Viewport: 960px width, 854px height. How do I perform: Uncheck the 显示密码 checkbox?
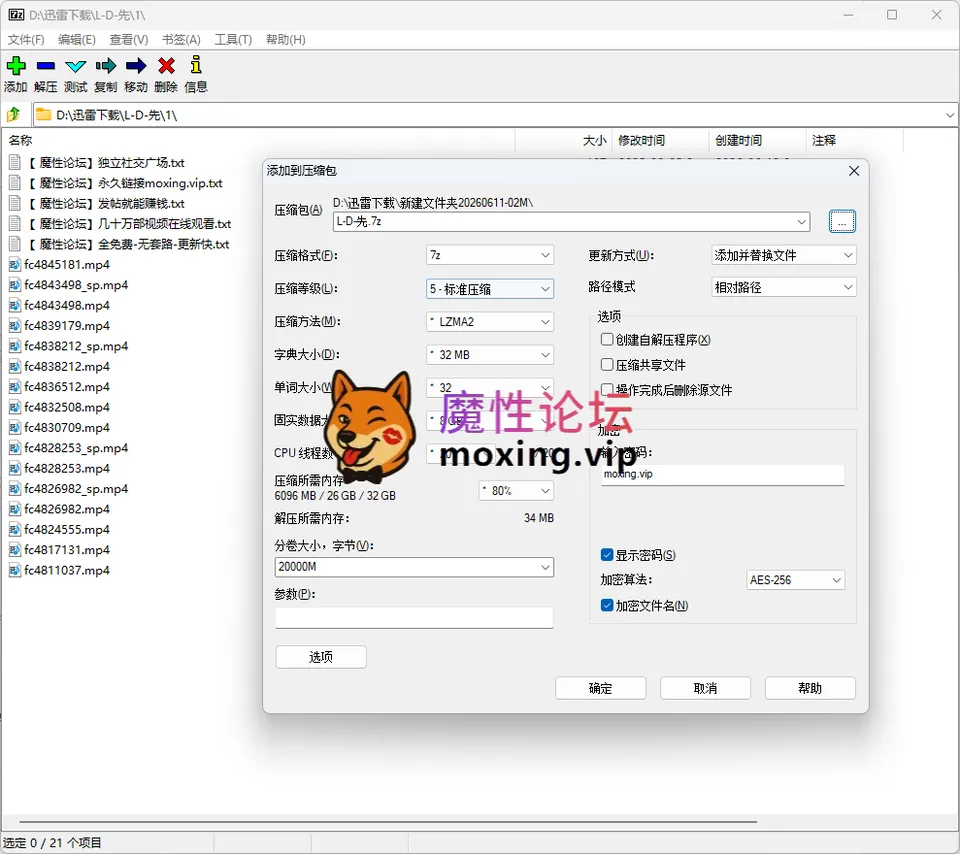coord(607,555)
